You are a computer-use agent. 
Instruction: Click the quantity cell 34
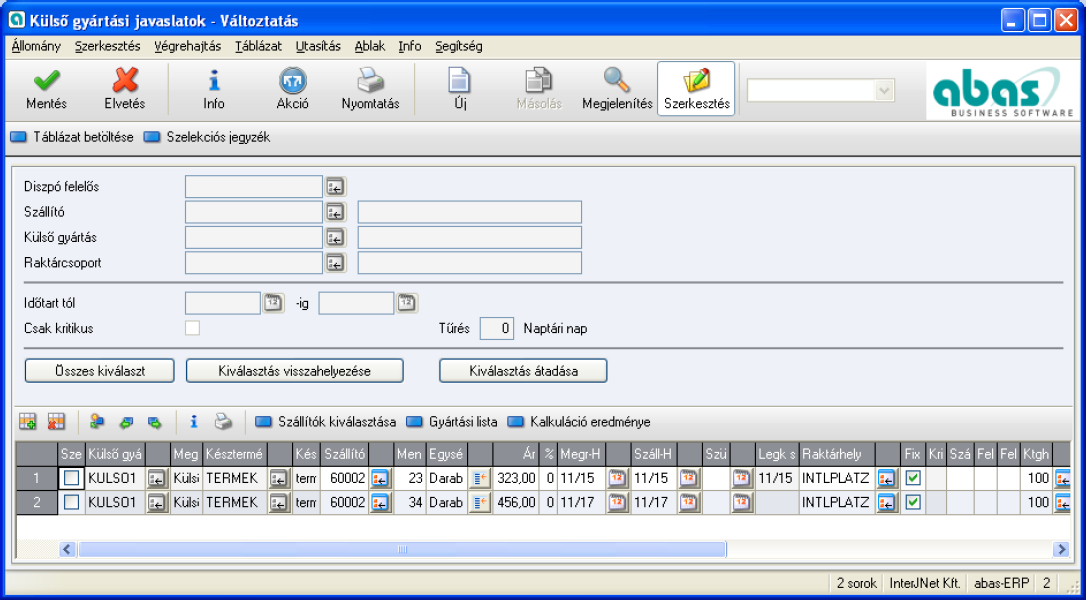click(x=410, y=503)
